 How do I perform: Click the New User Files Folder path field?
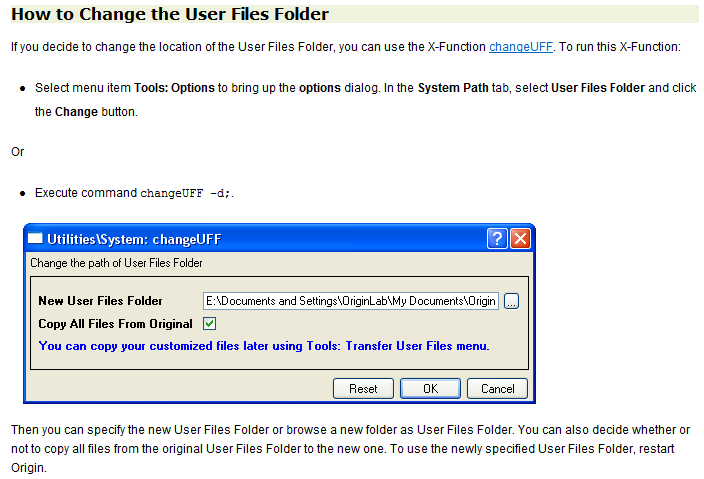tap(350, 301)
